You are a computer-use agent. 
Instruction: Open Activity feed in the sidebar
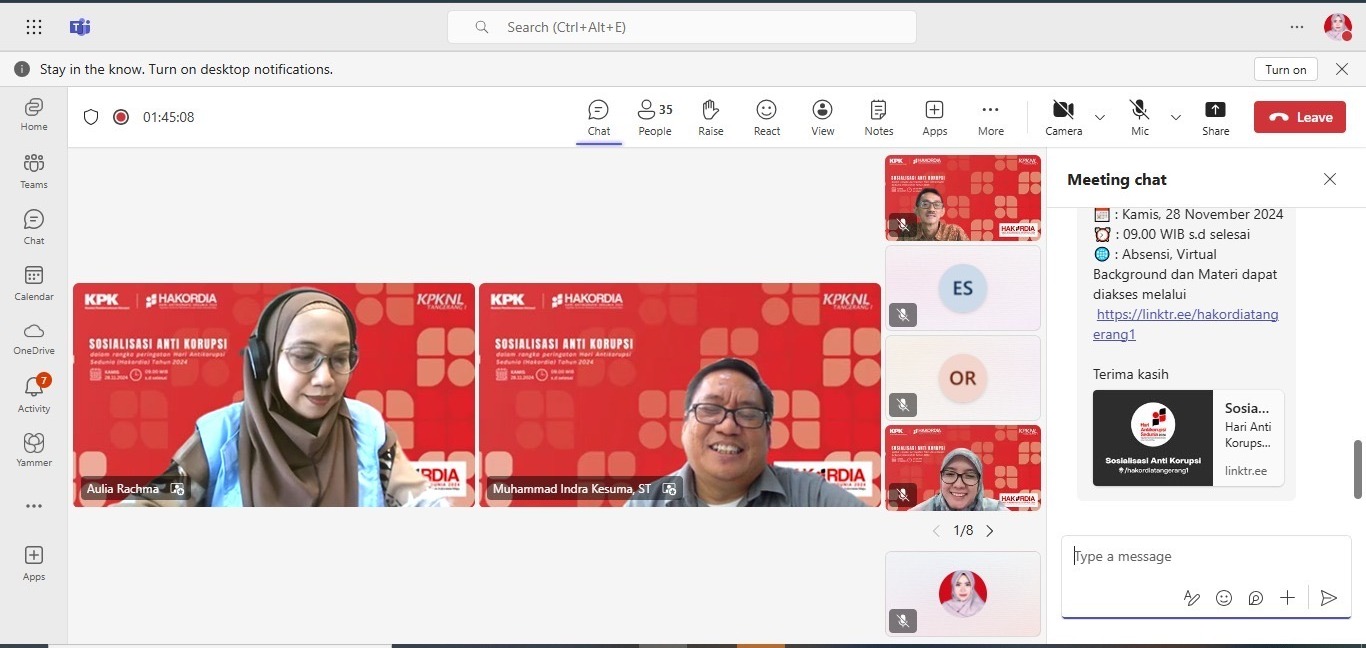34,394
